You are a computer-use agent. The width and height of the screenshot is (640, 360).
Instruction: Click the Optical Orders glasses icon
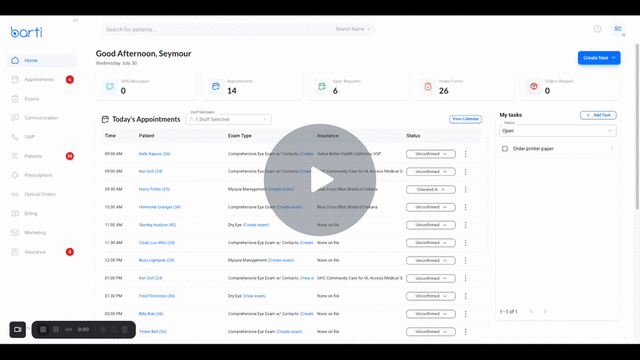point(15,194)
